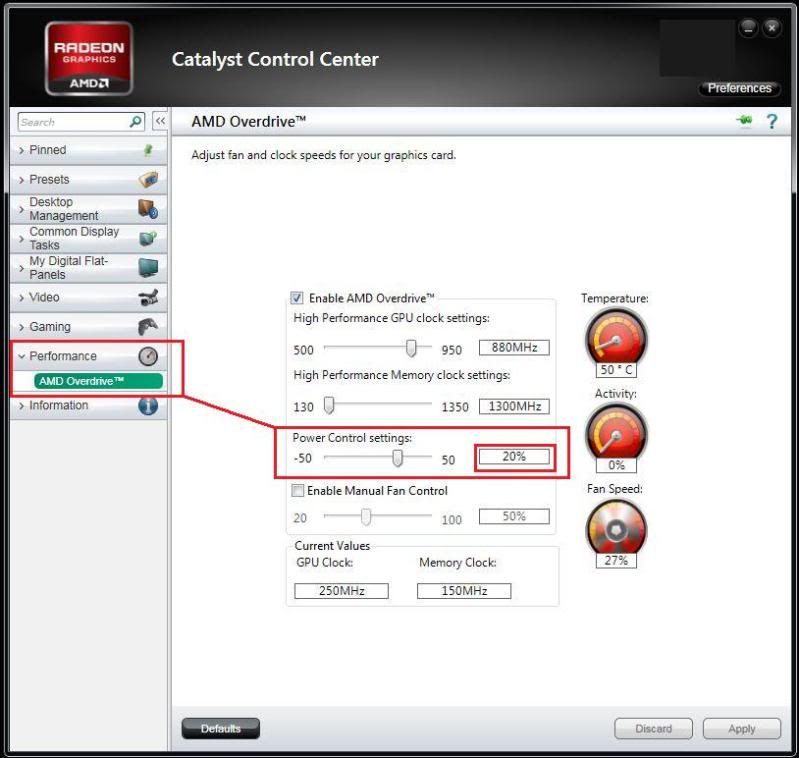Click the Common Display Tasks icon
This screenshot has height=758, width=799.
point(148,238)
